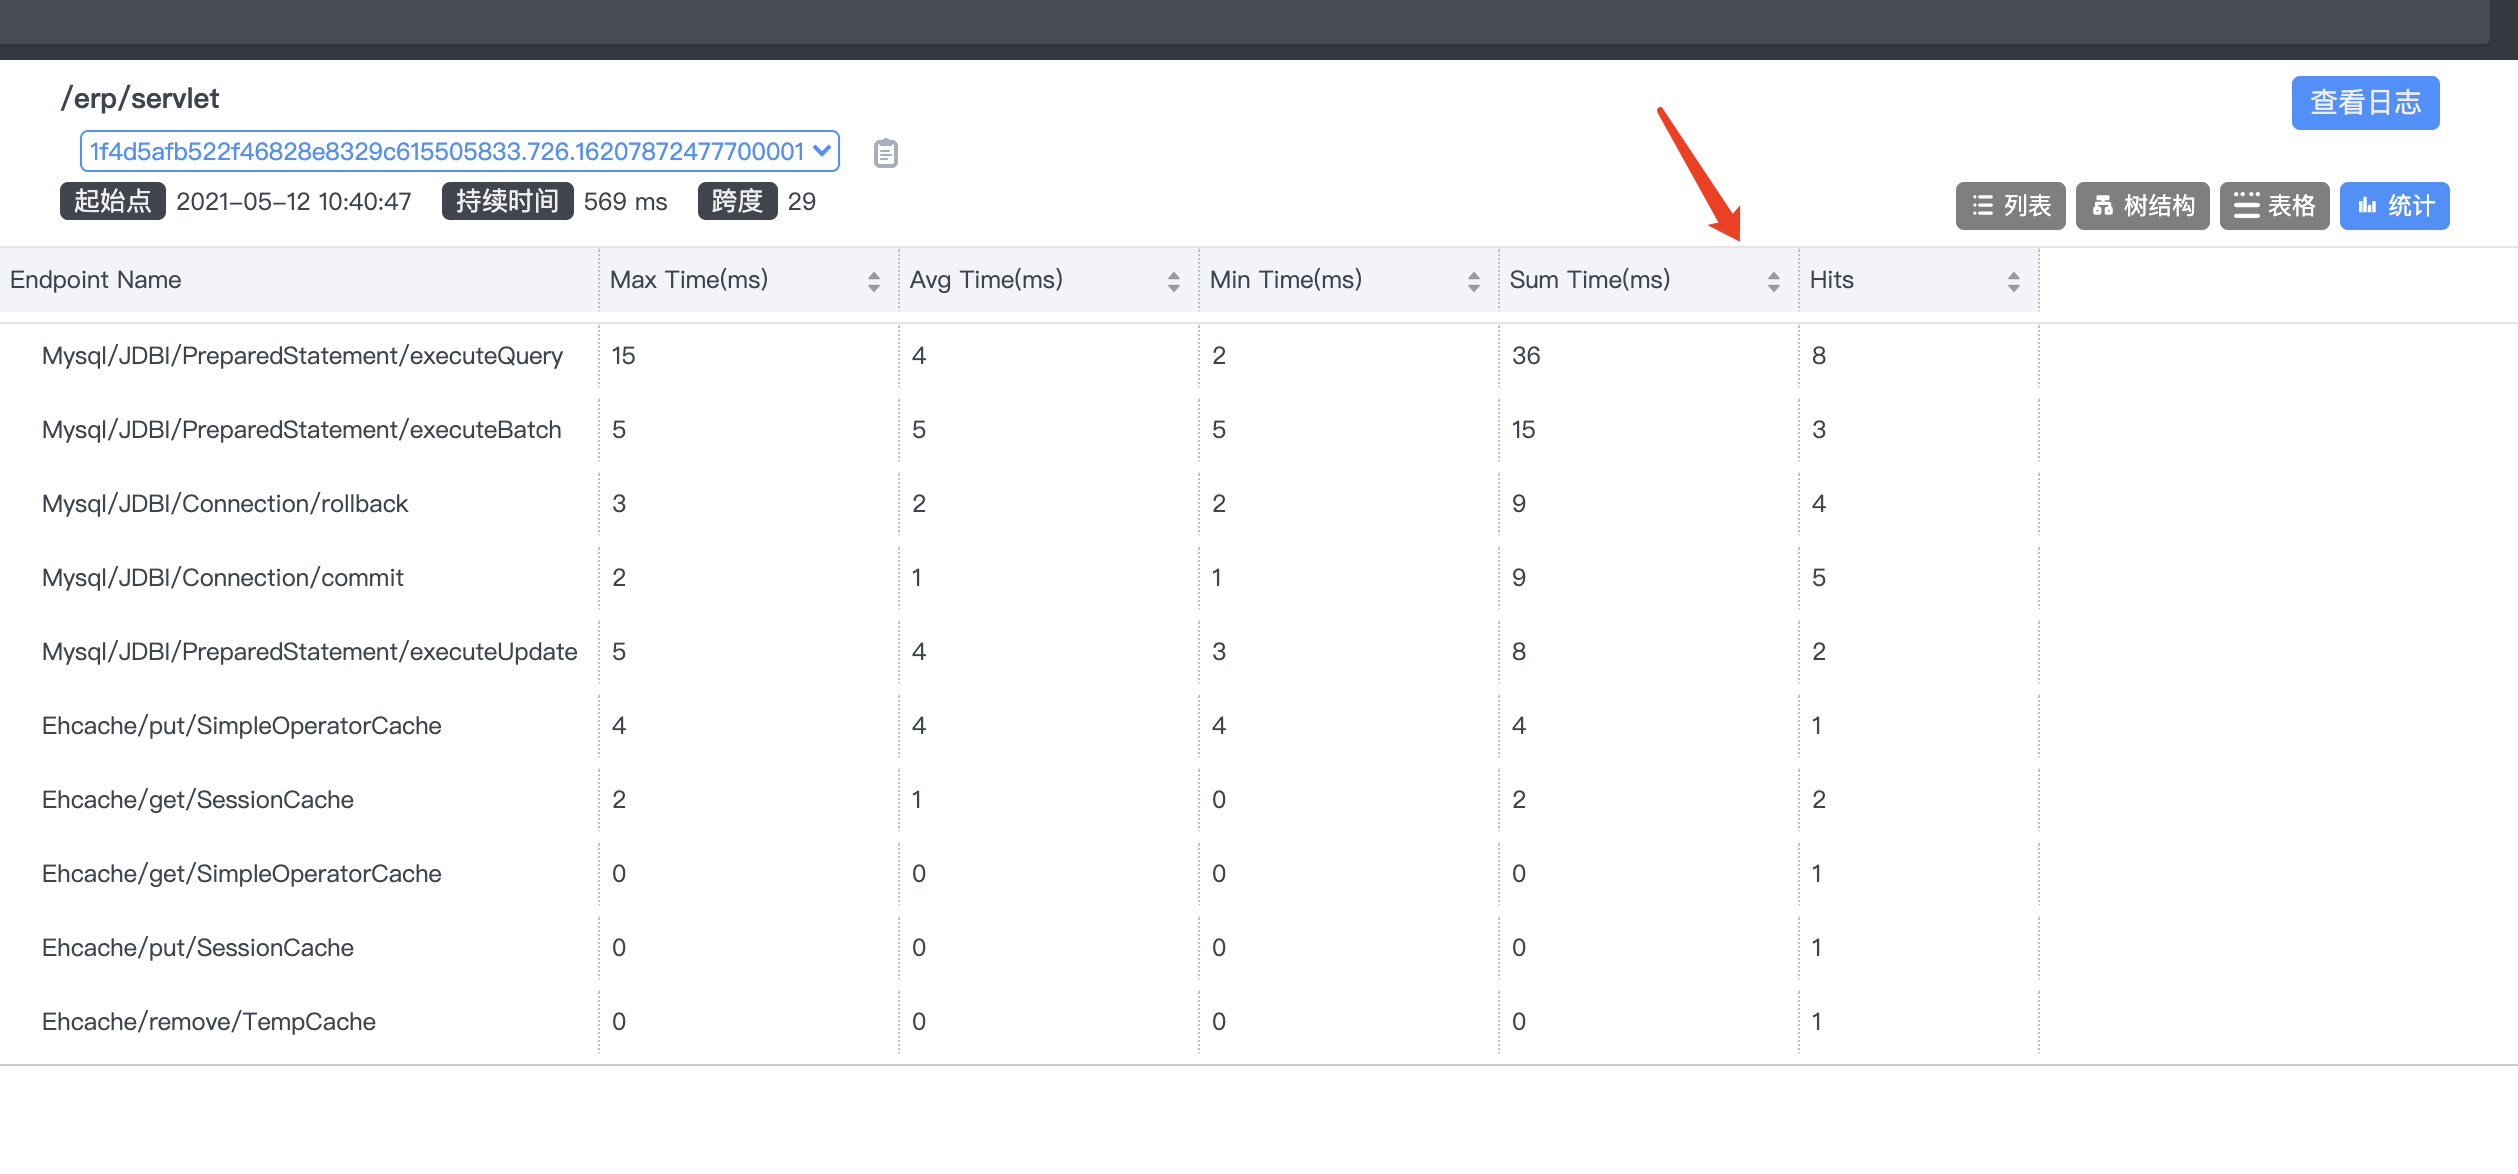Click the Mysql/JDBI/PreparedStatement/executeBatch row
This screenshot has width=2518, height=1174.
(301, 430)
